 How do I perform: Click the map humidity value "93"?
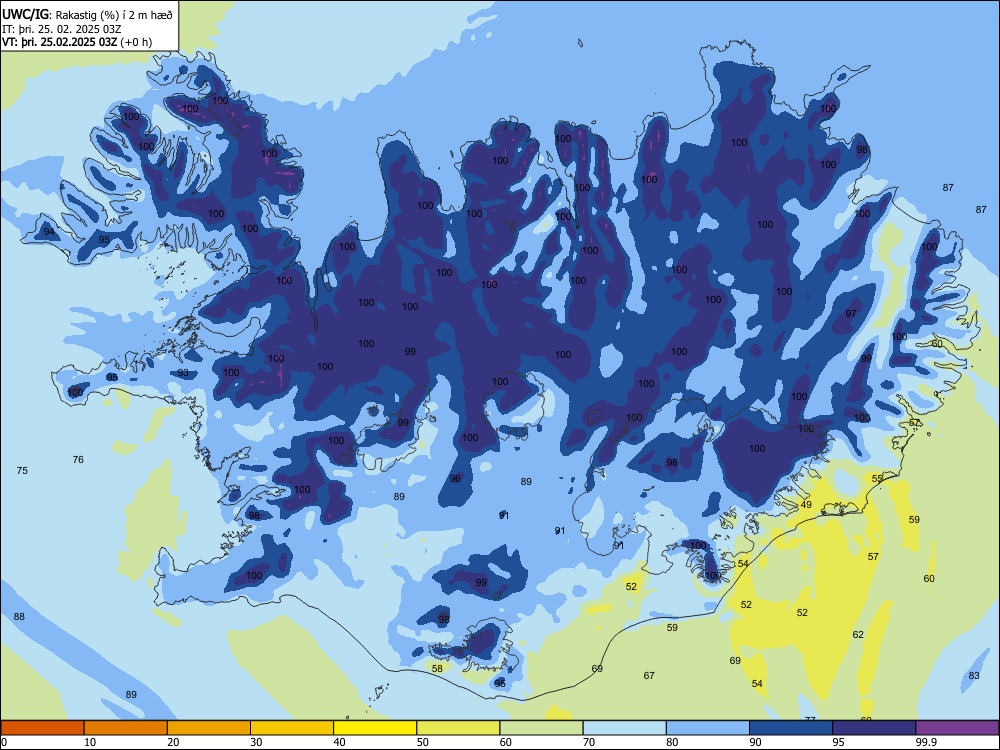(x=183, y=372)
